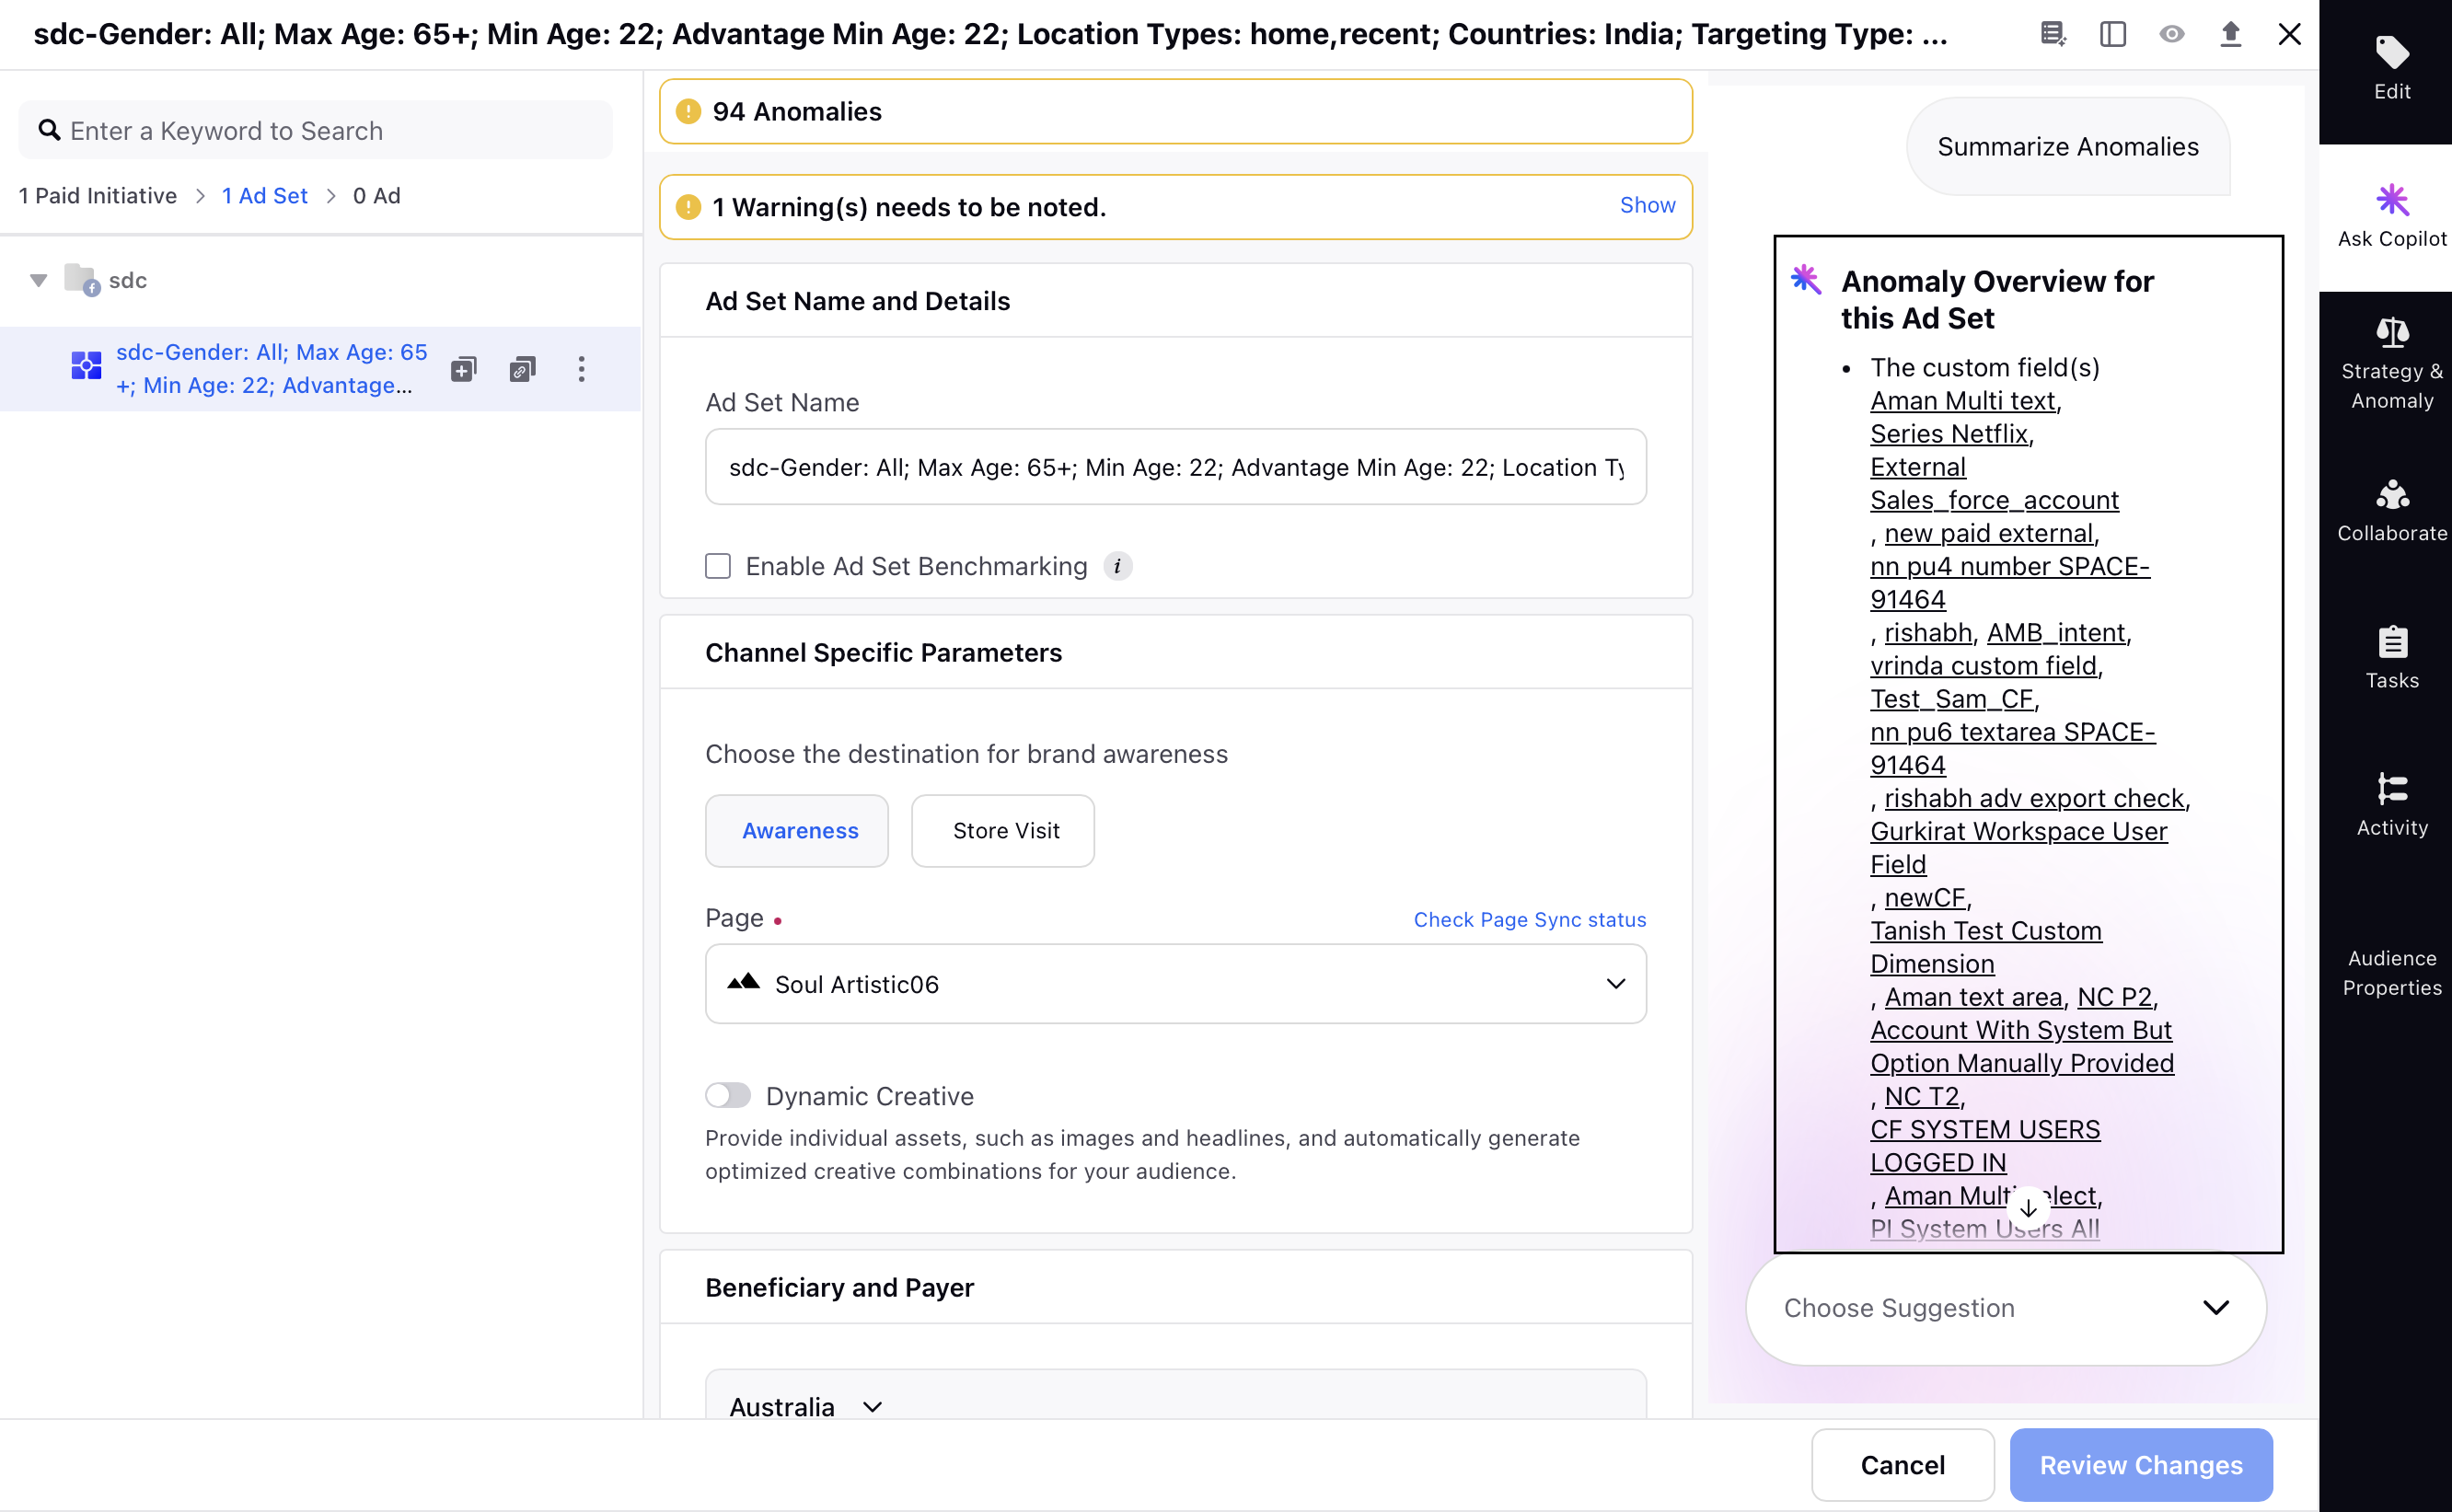The width and height of the screenshot is (2452, 1512).
Task: Click the copy-link icon on sdc ad set row
Action: (522, 369)
